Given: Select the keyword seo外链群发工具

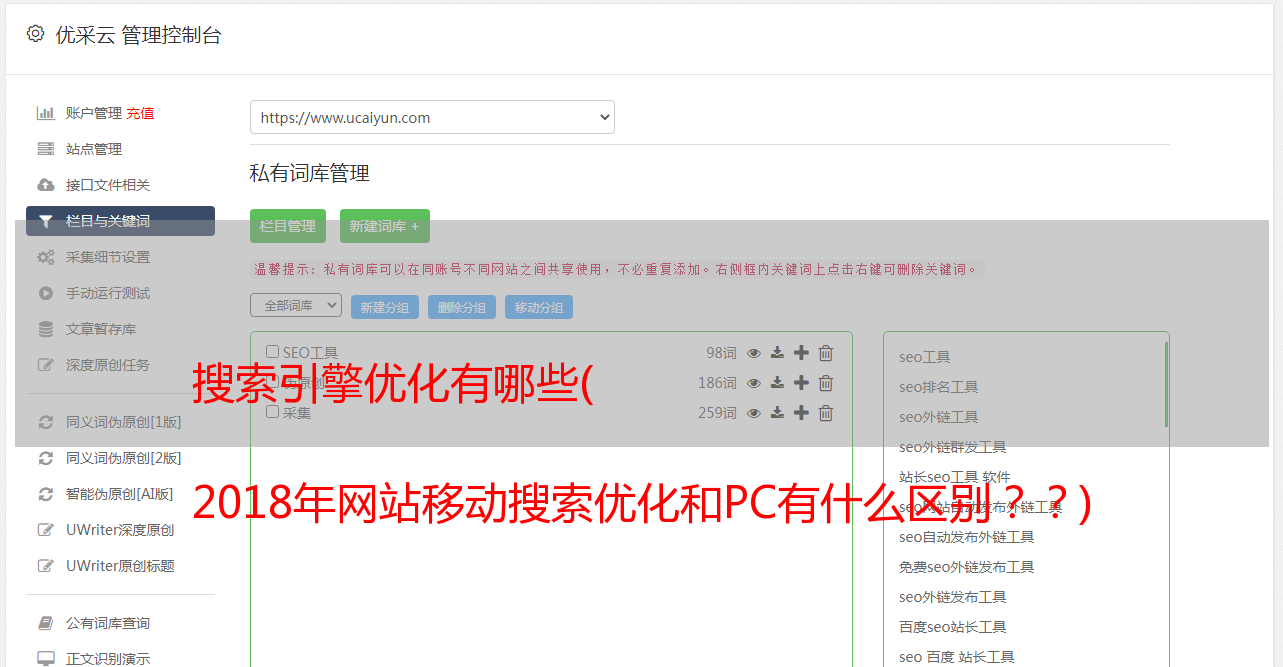Looking at the screenshot, I should pyautogui.click(x=953, y=447).
